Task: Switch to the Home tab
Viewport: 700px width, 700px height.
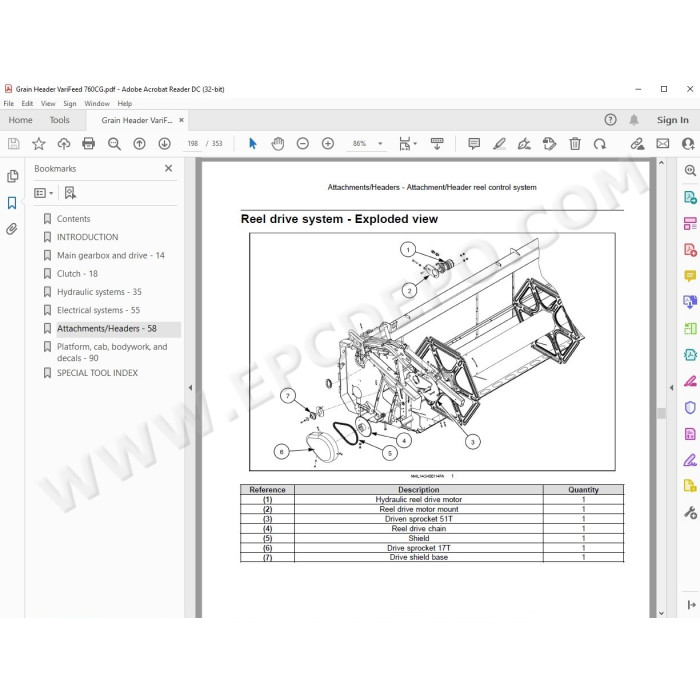Action: click(20, 120)
